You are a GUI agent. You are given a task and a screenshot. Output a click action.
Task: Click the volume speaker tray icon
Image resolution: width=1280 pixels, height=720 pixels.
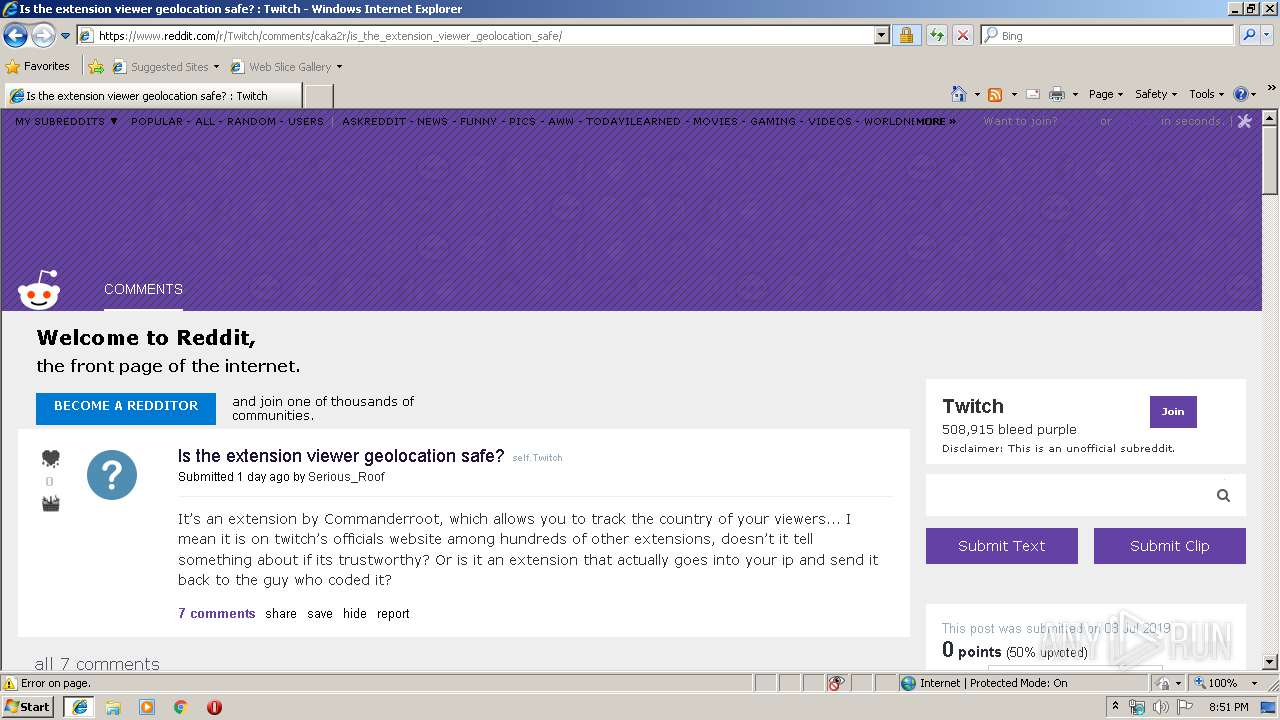1160,707
